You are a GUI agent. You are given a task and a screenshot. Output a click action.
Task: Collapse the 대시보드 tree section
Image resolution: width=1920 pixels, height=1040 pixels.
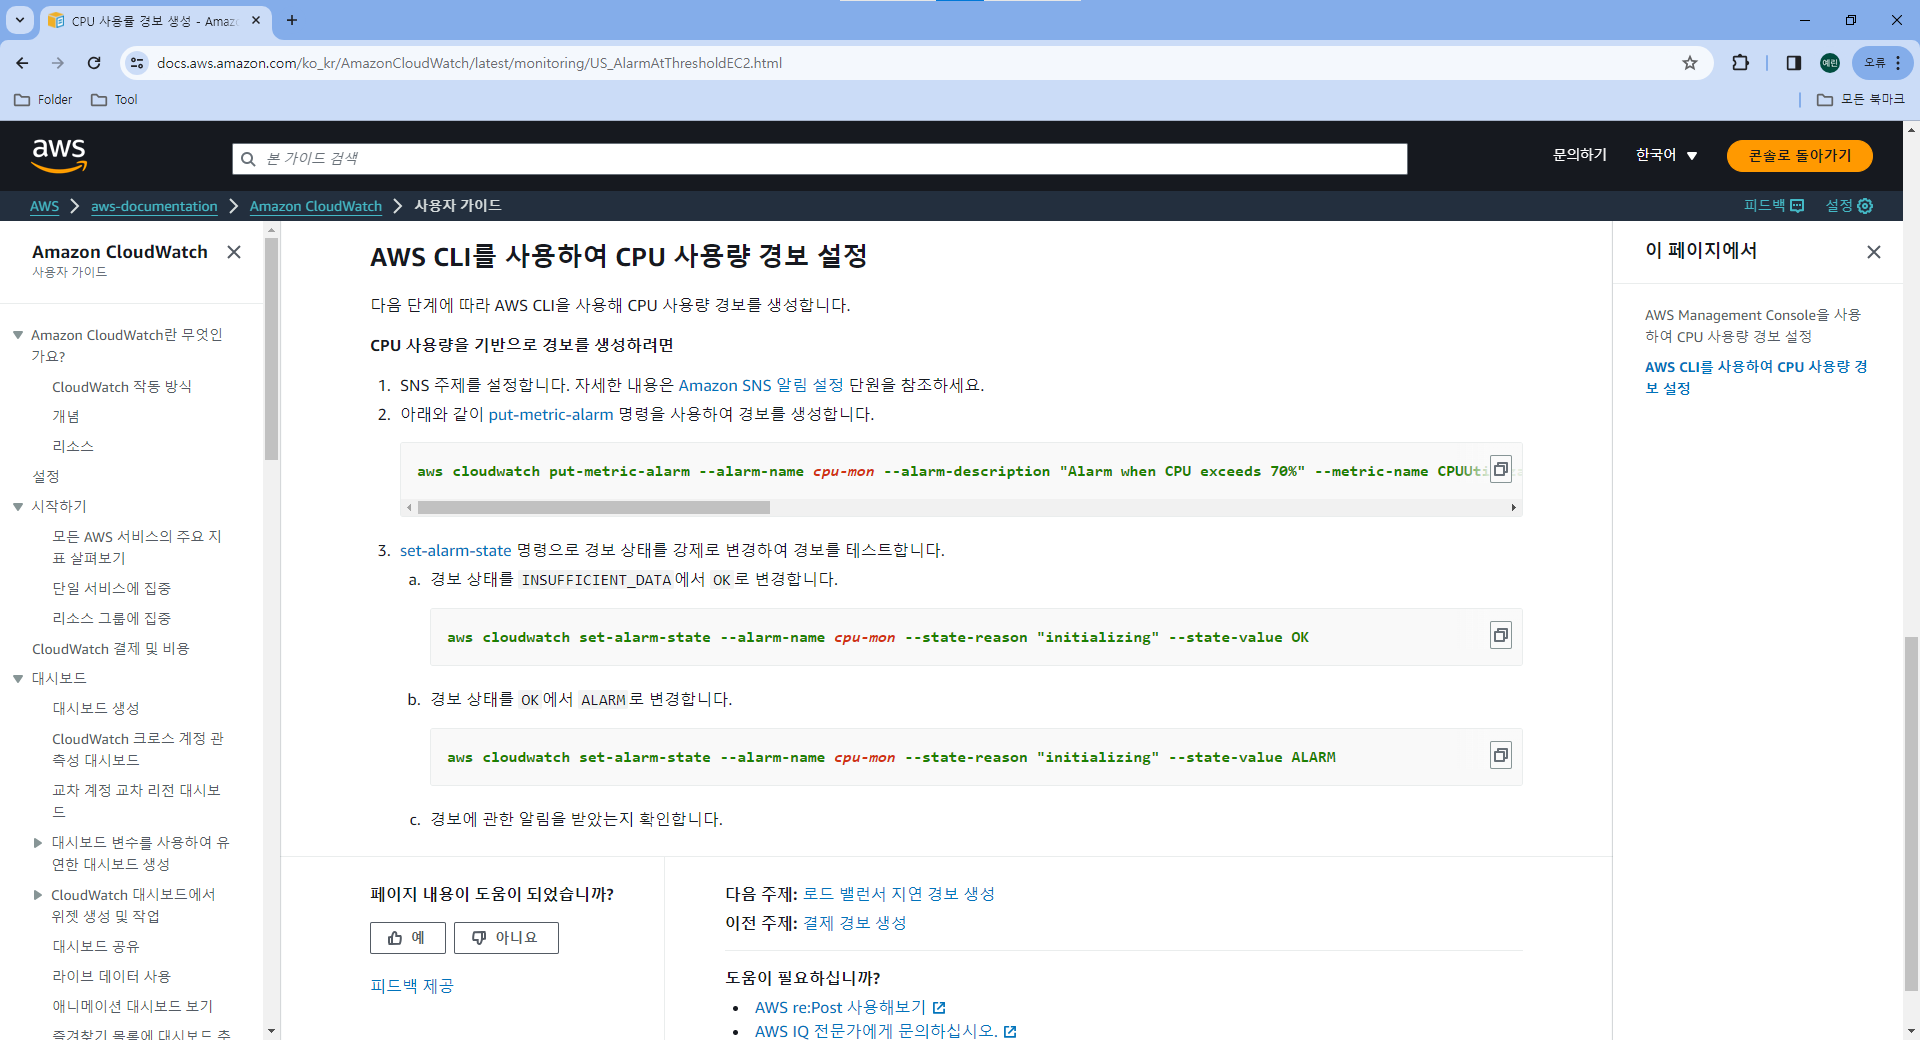click(x=18, y=679)
